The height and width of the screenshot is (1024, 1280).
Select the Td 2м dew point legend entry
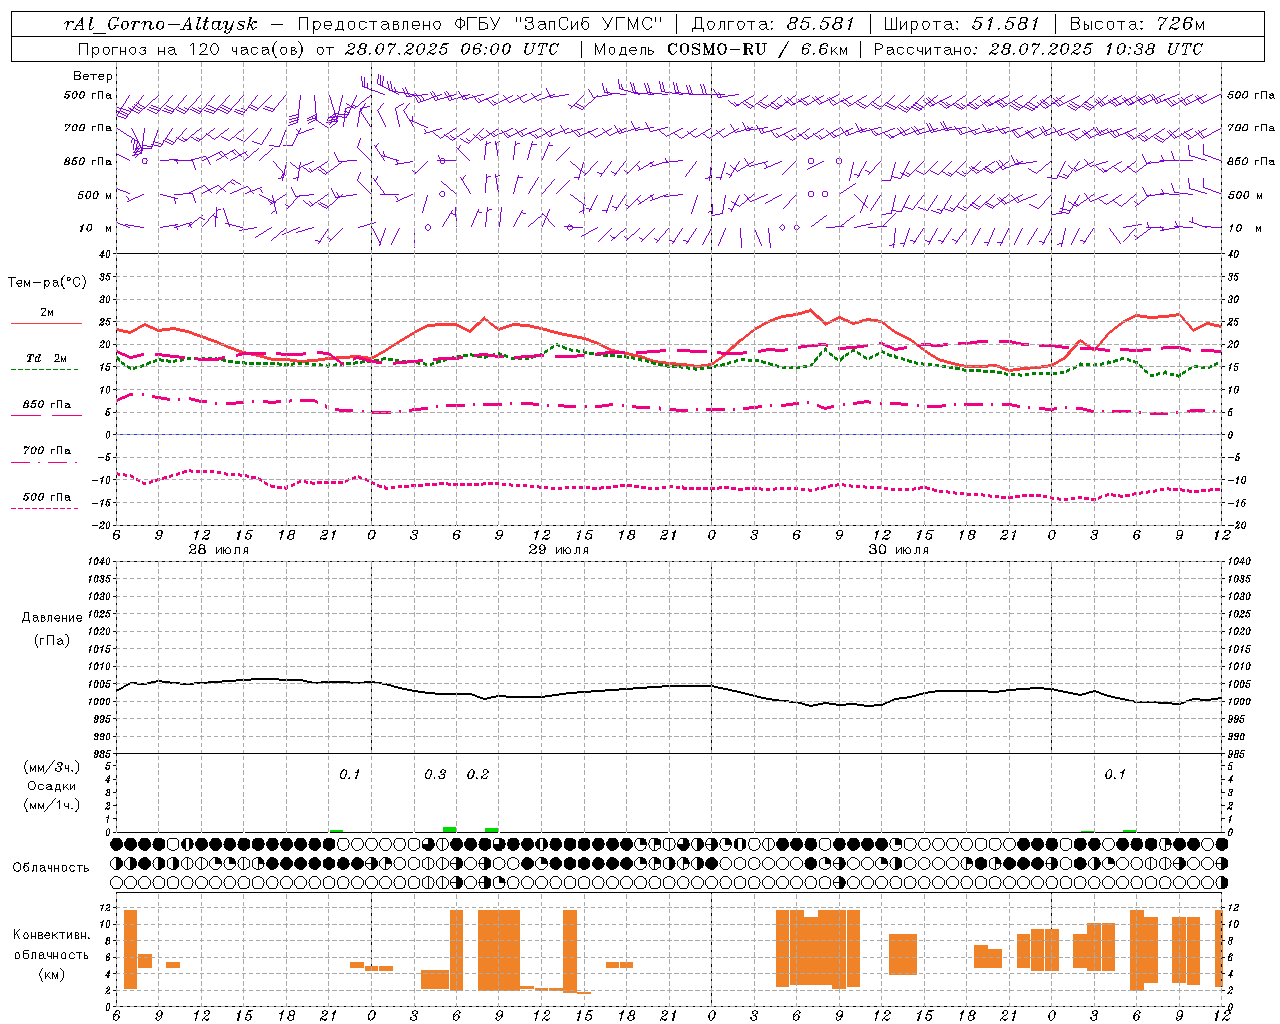(x=46, y=358)
